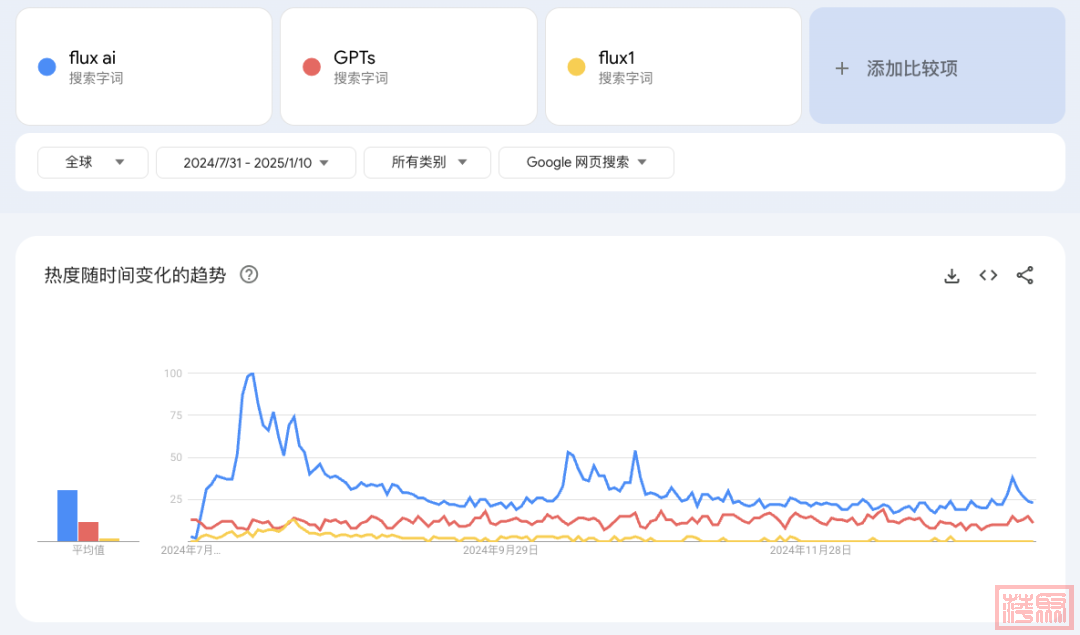Viewport: 1080px width, 635px height.
Task: Click the download CSV icon
Action: (951, 276)
